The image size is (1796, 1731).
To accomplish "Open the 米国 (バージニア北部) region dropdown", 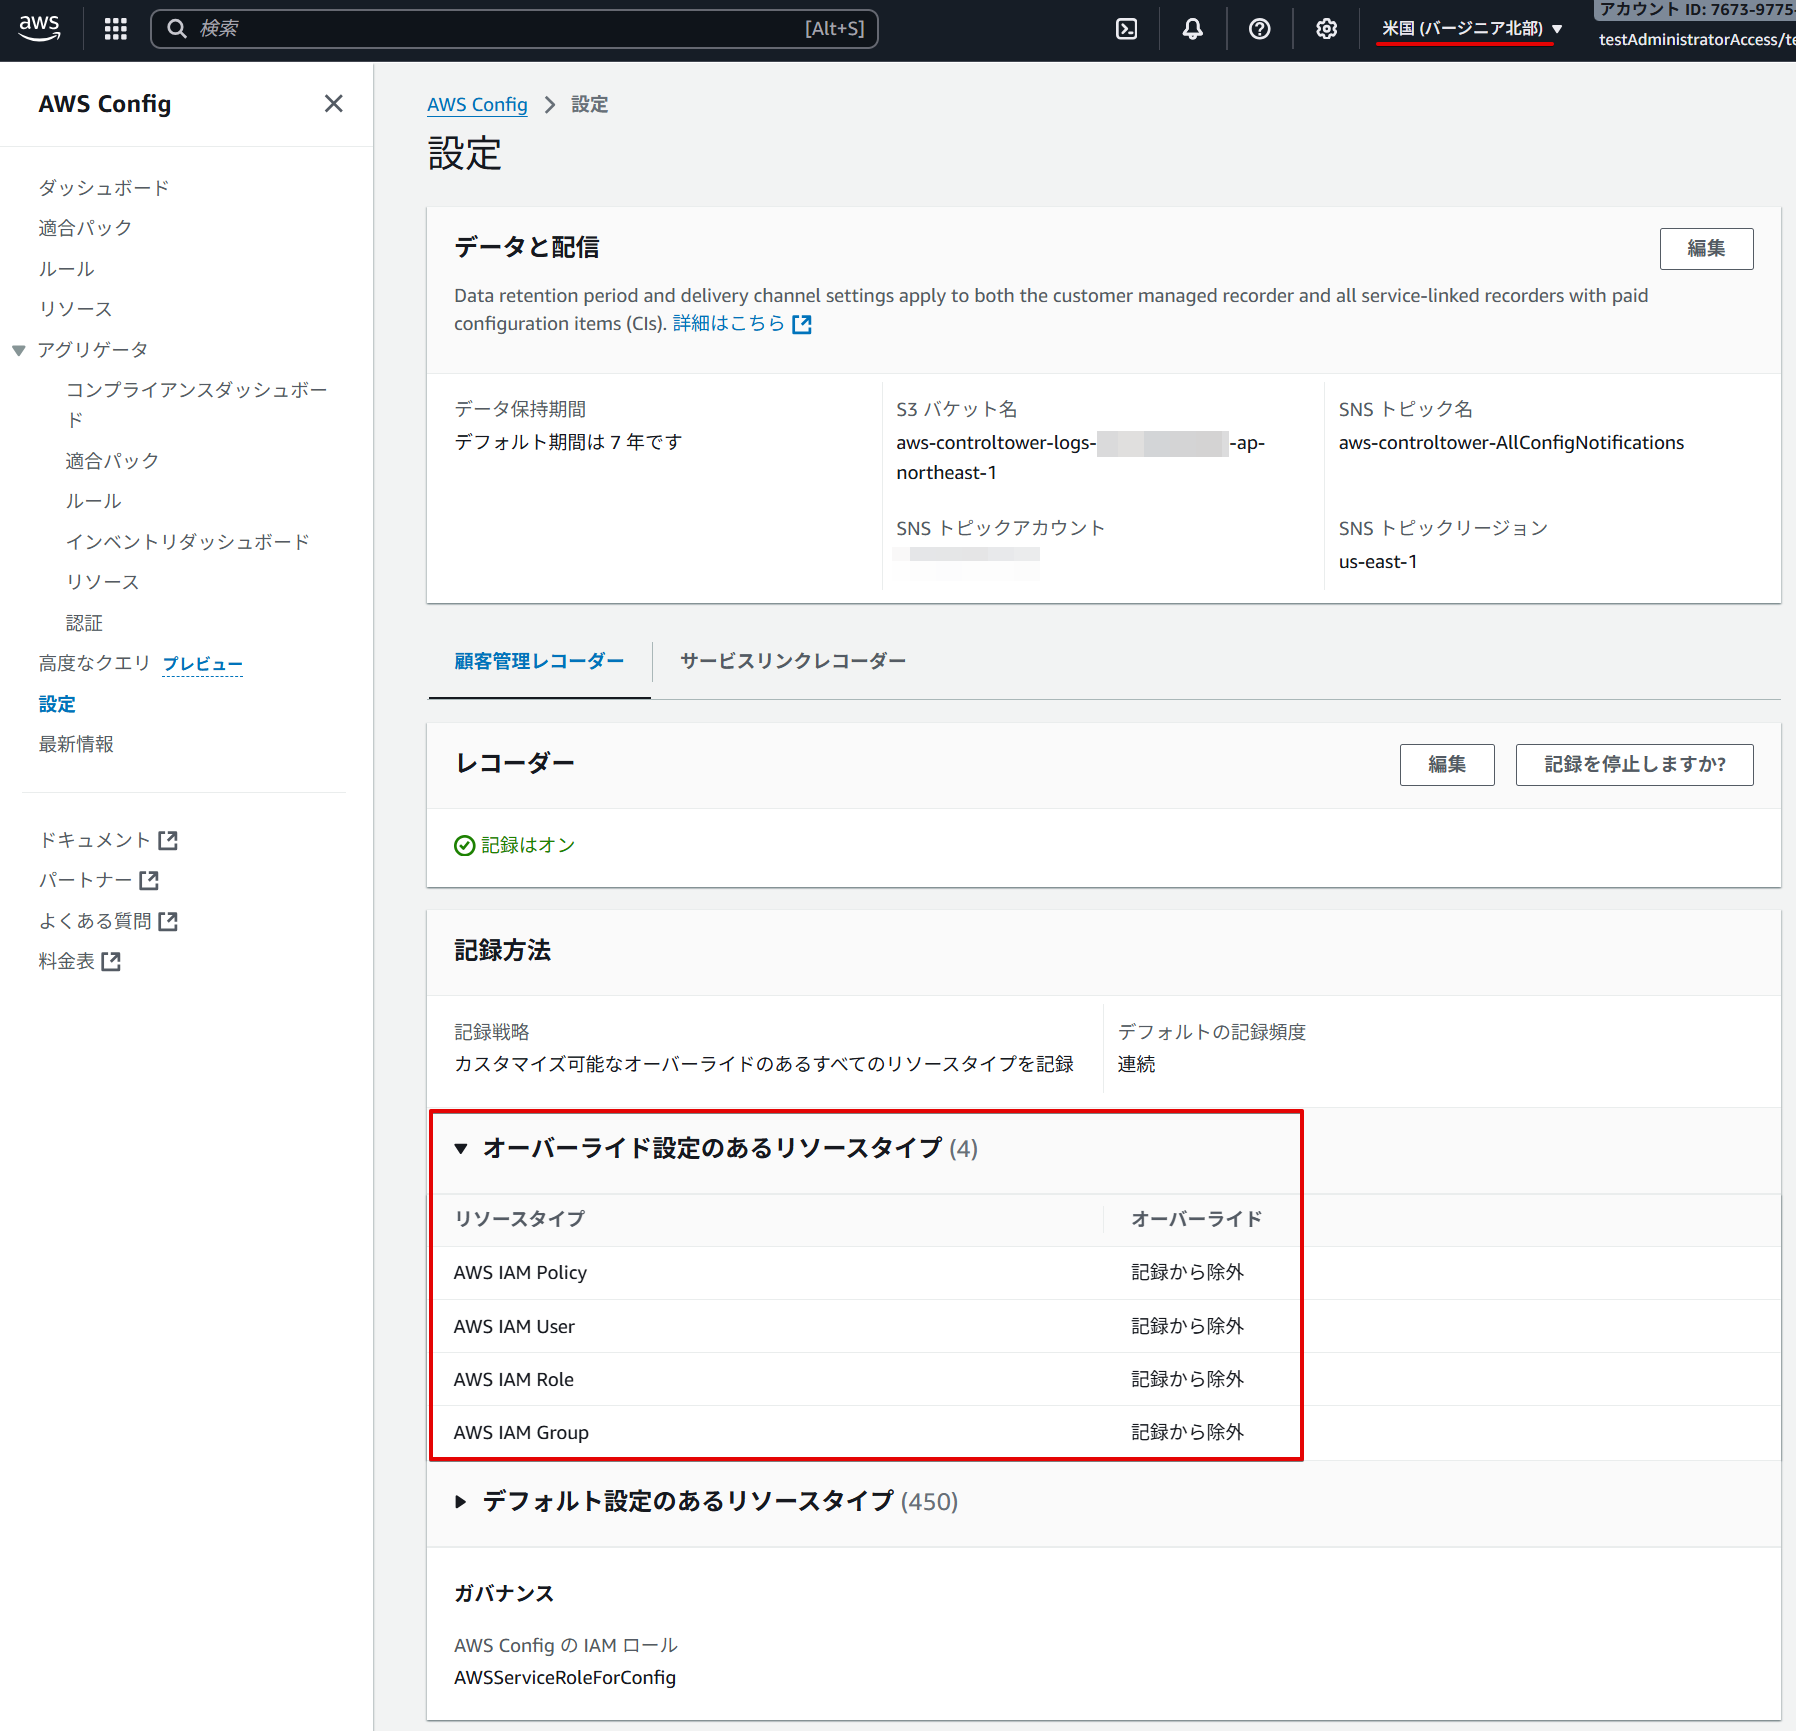I will (1471, 29).
